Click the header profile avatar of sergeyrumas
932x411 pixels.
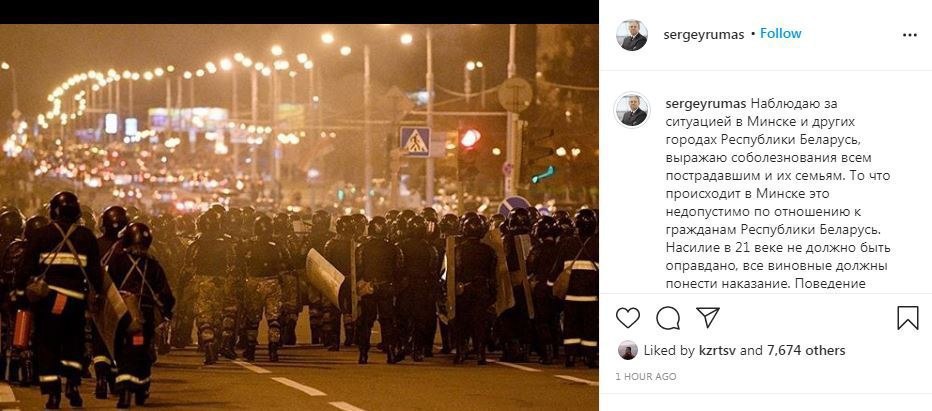click(x=632, y=35)
